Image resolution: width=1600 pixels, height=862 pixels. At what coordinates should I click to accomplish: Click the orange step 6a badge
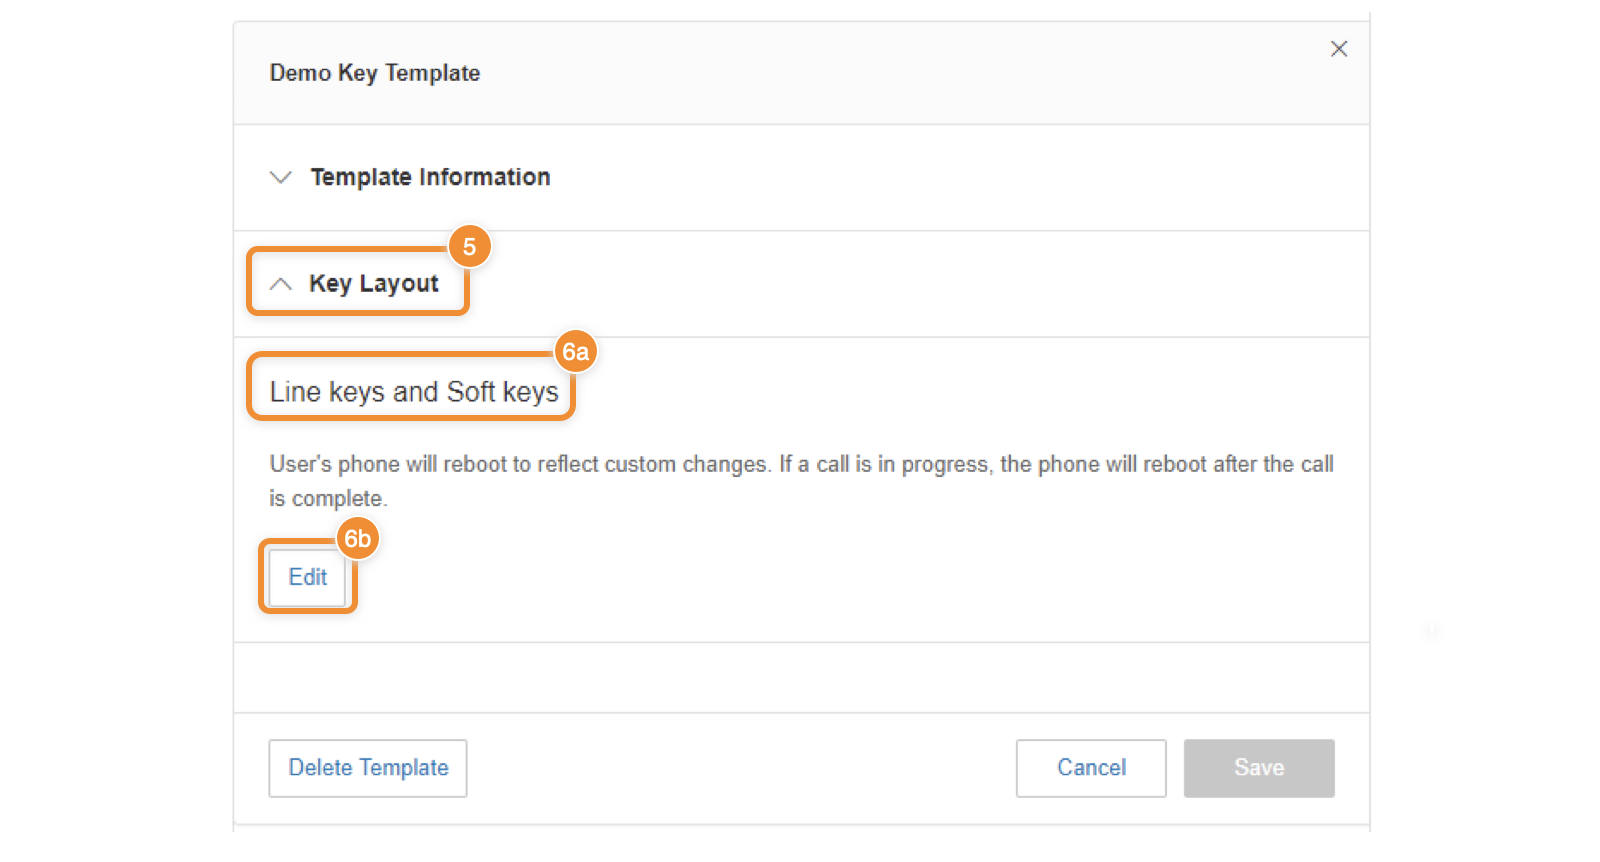[575, 352]
